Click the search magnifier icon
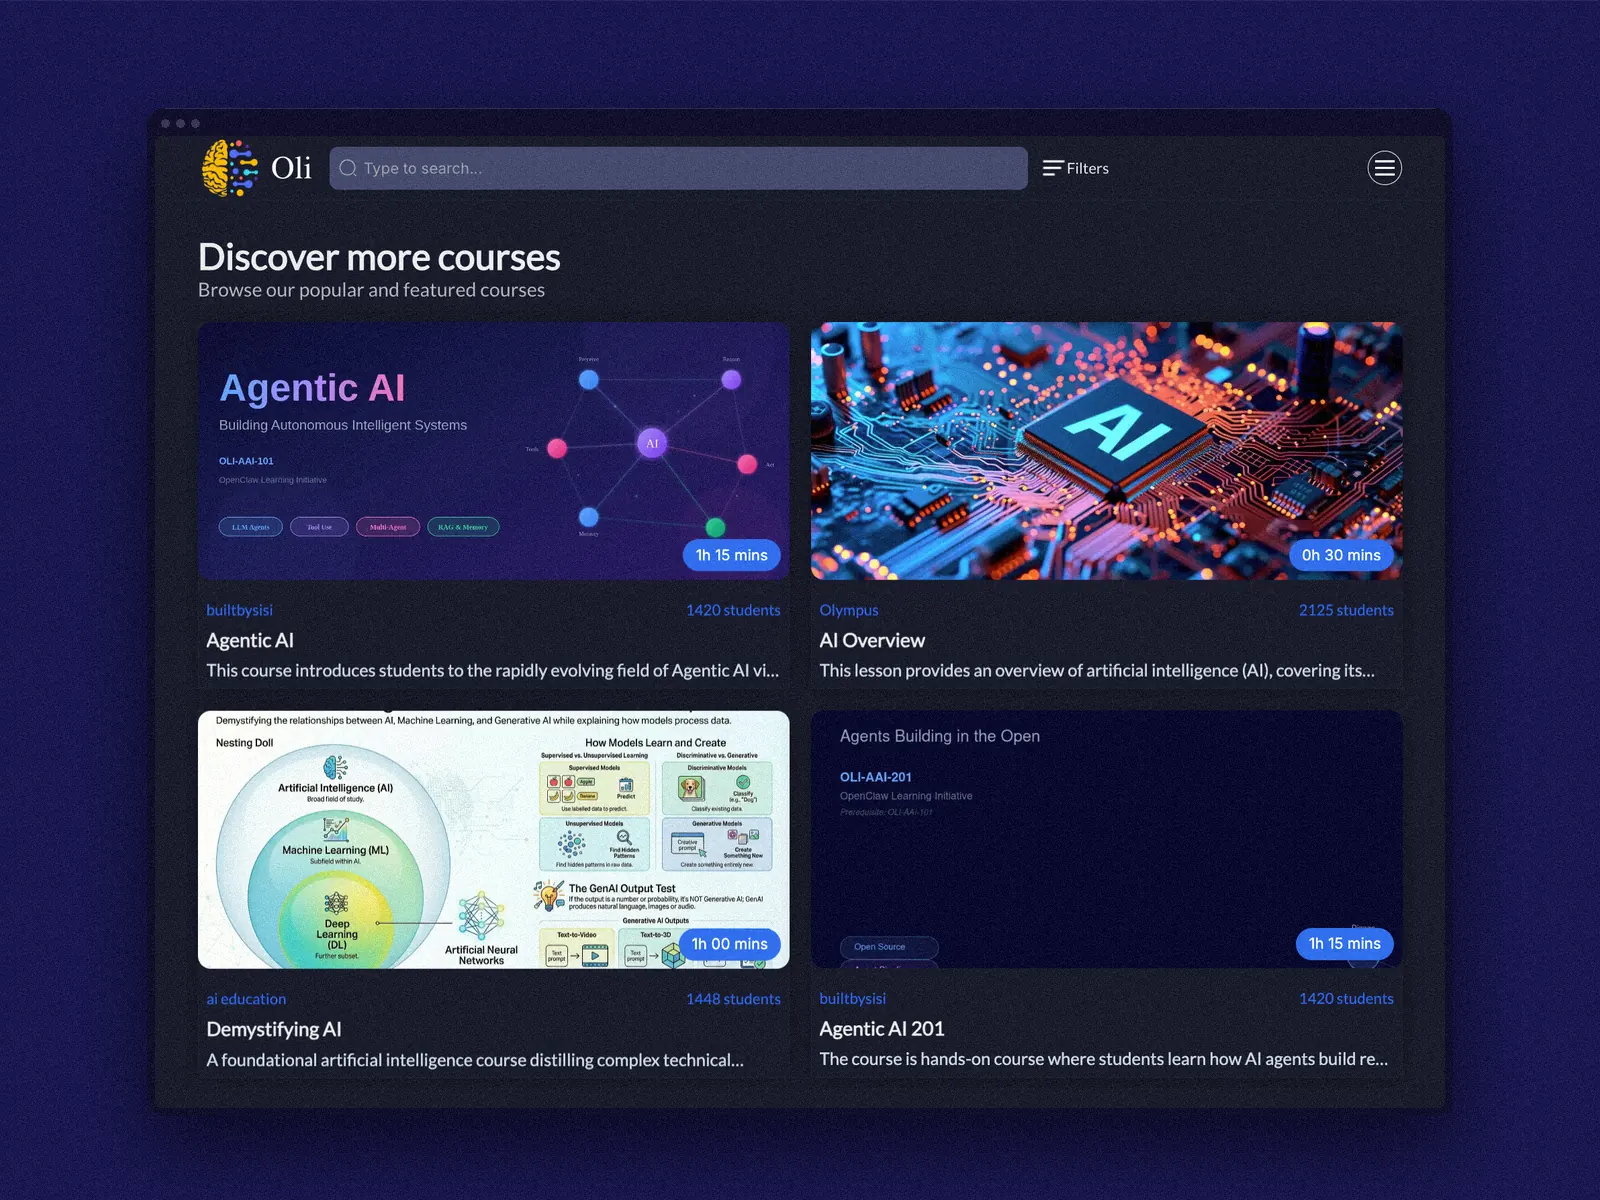This screenshot has height=1200, width=1600. tap(348, 168)
